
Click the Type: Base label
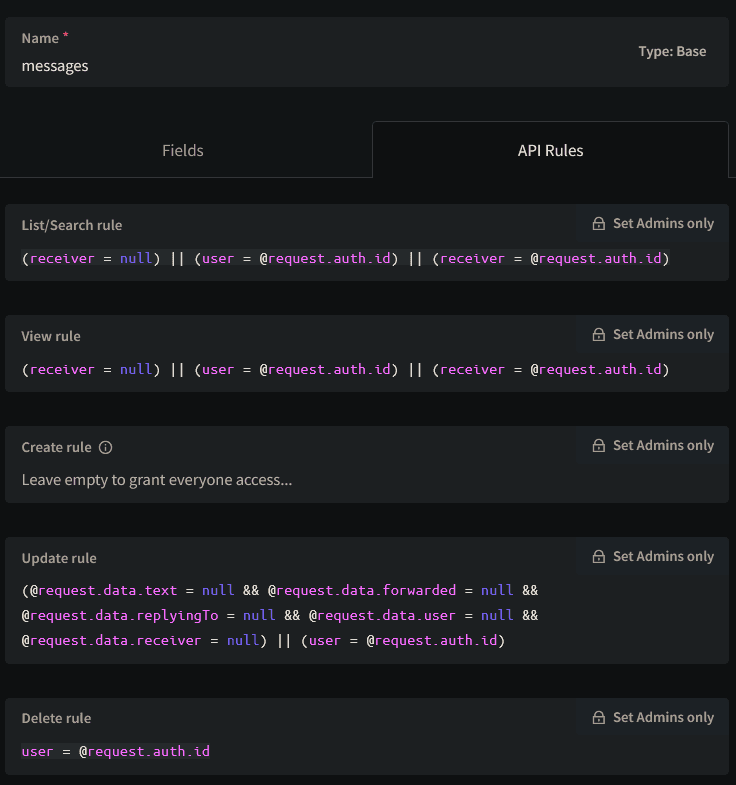pos(672,51)
